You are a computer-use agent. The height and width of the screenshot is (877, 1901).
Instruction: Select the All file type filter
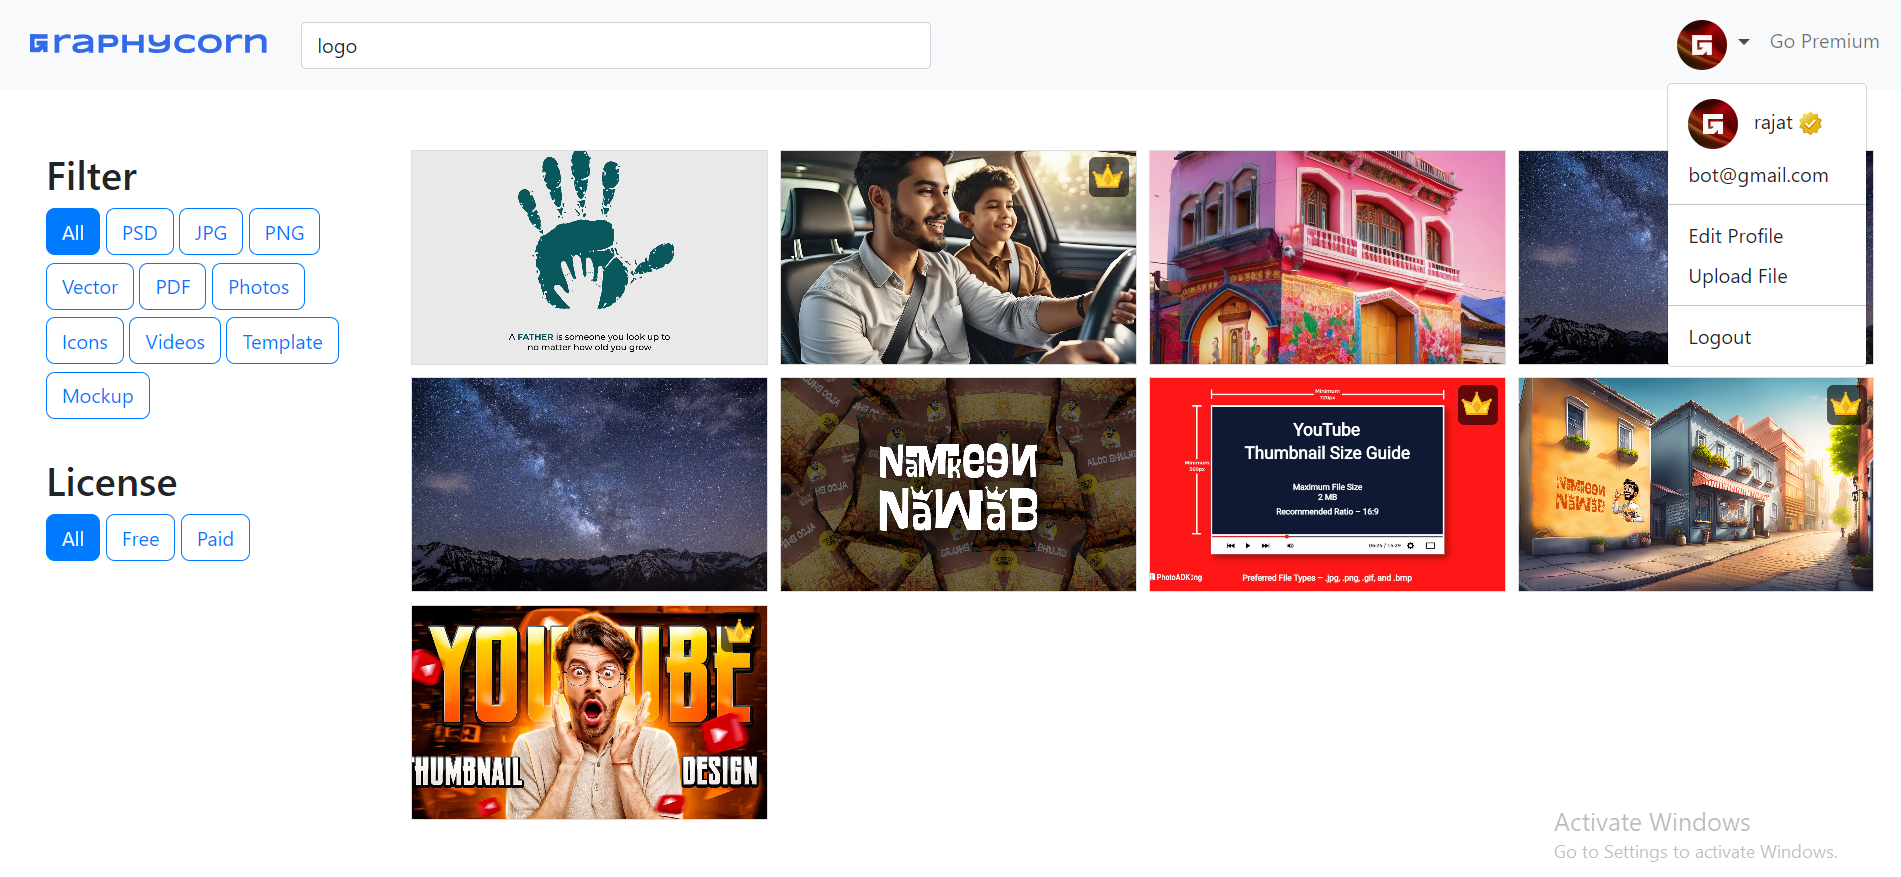73,232
